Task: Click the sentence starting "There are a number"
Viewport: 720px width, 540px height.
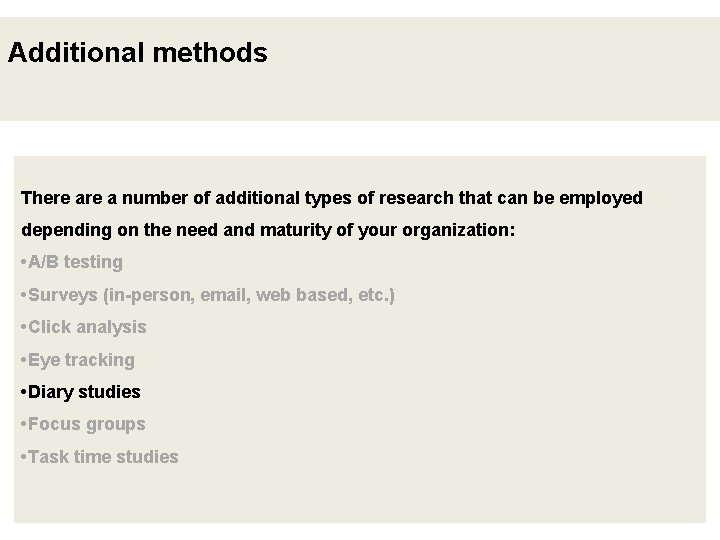Action: [x=331, y=198]
